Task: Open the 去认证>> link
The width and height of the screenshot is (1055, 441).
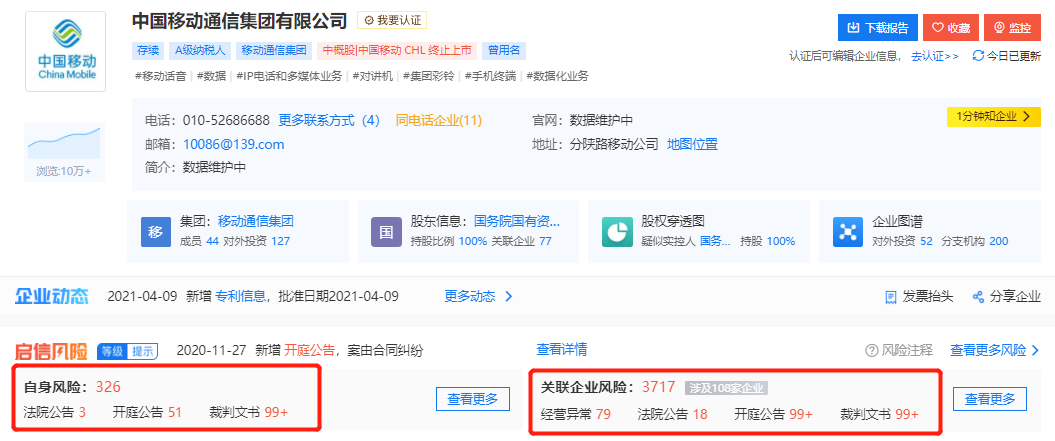Action: pyautogui.click(x=935, y=57)
